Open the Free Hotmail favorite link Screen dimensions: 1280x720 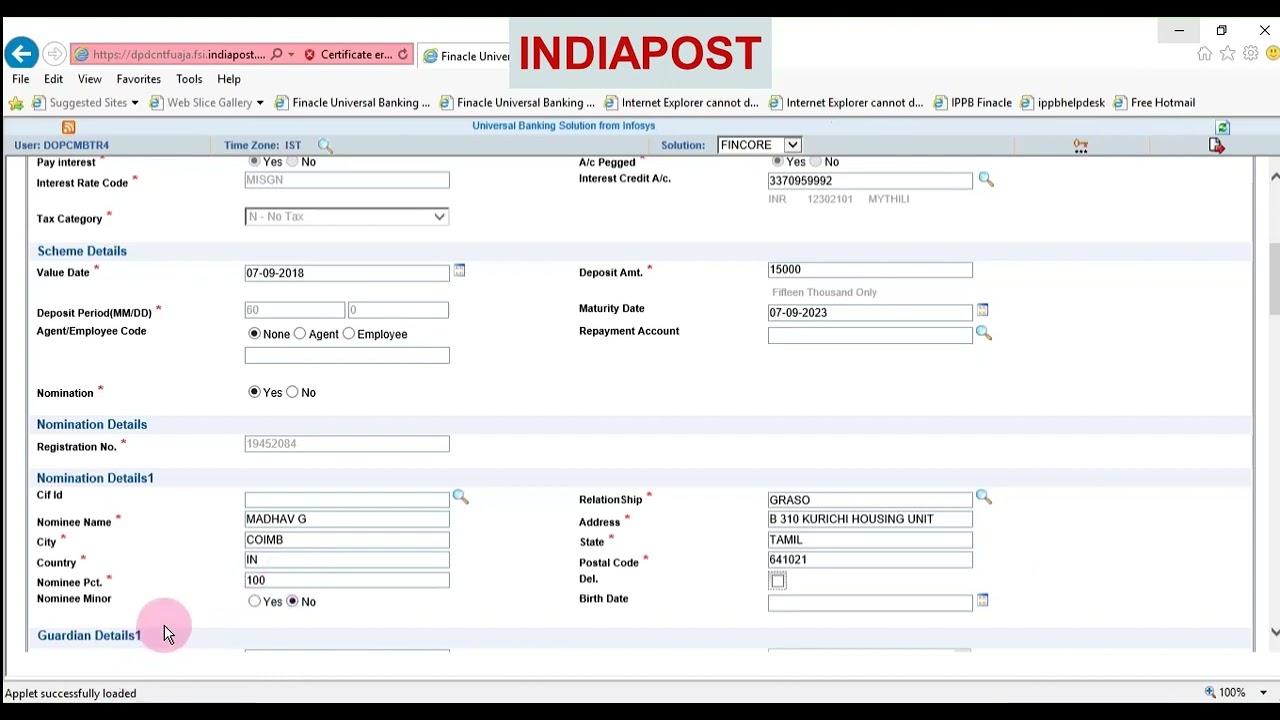[x=1154, y=103]
